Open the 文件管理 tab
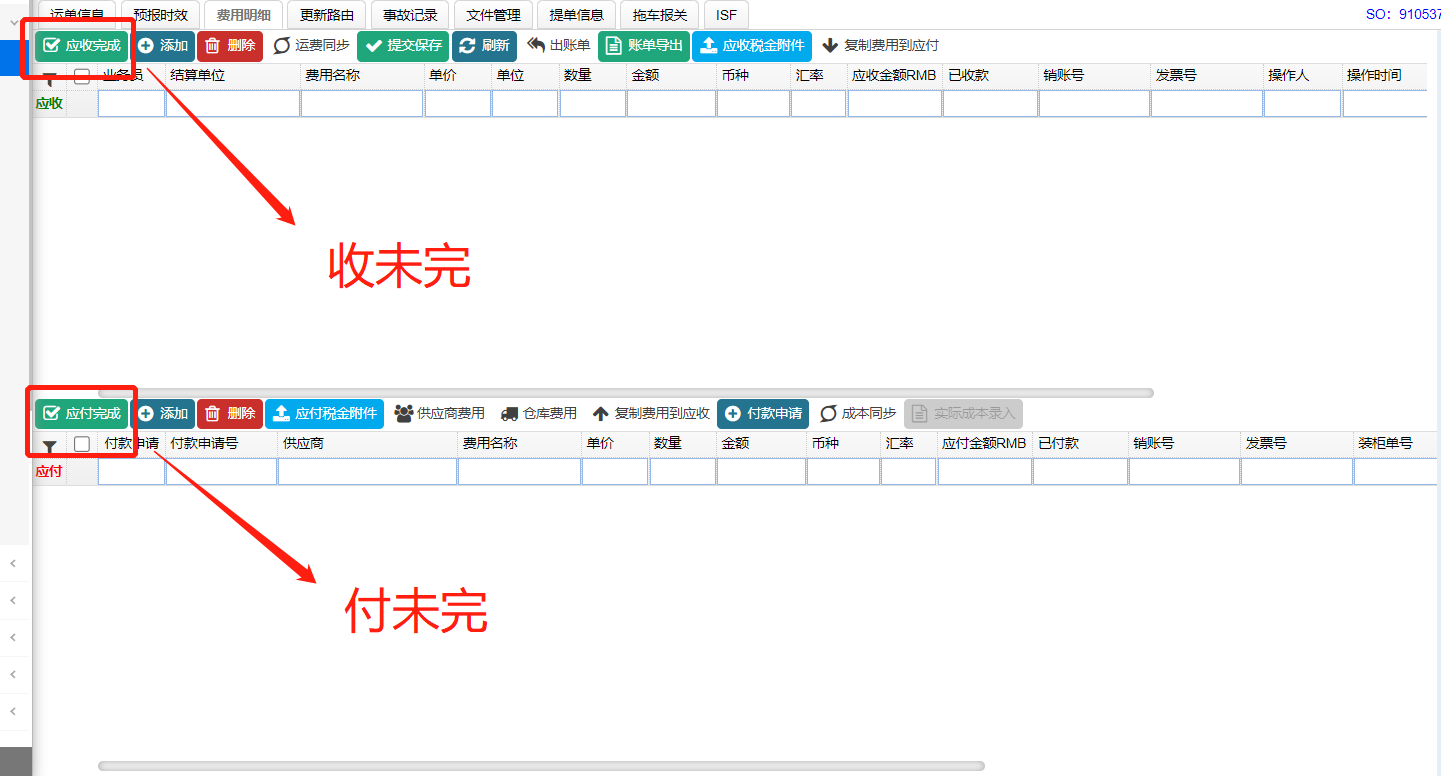Screen dimensions: 1441x776 point(494,15)
